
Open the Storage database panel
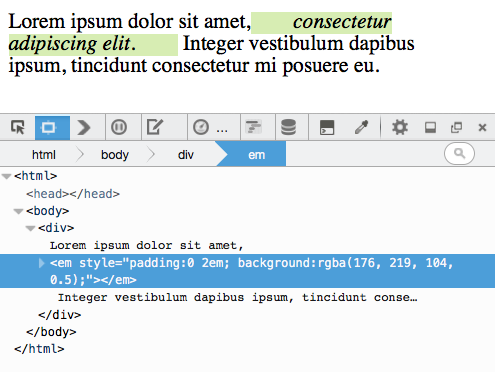click(x=288, y=127)
